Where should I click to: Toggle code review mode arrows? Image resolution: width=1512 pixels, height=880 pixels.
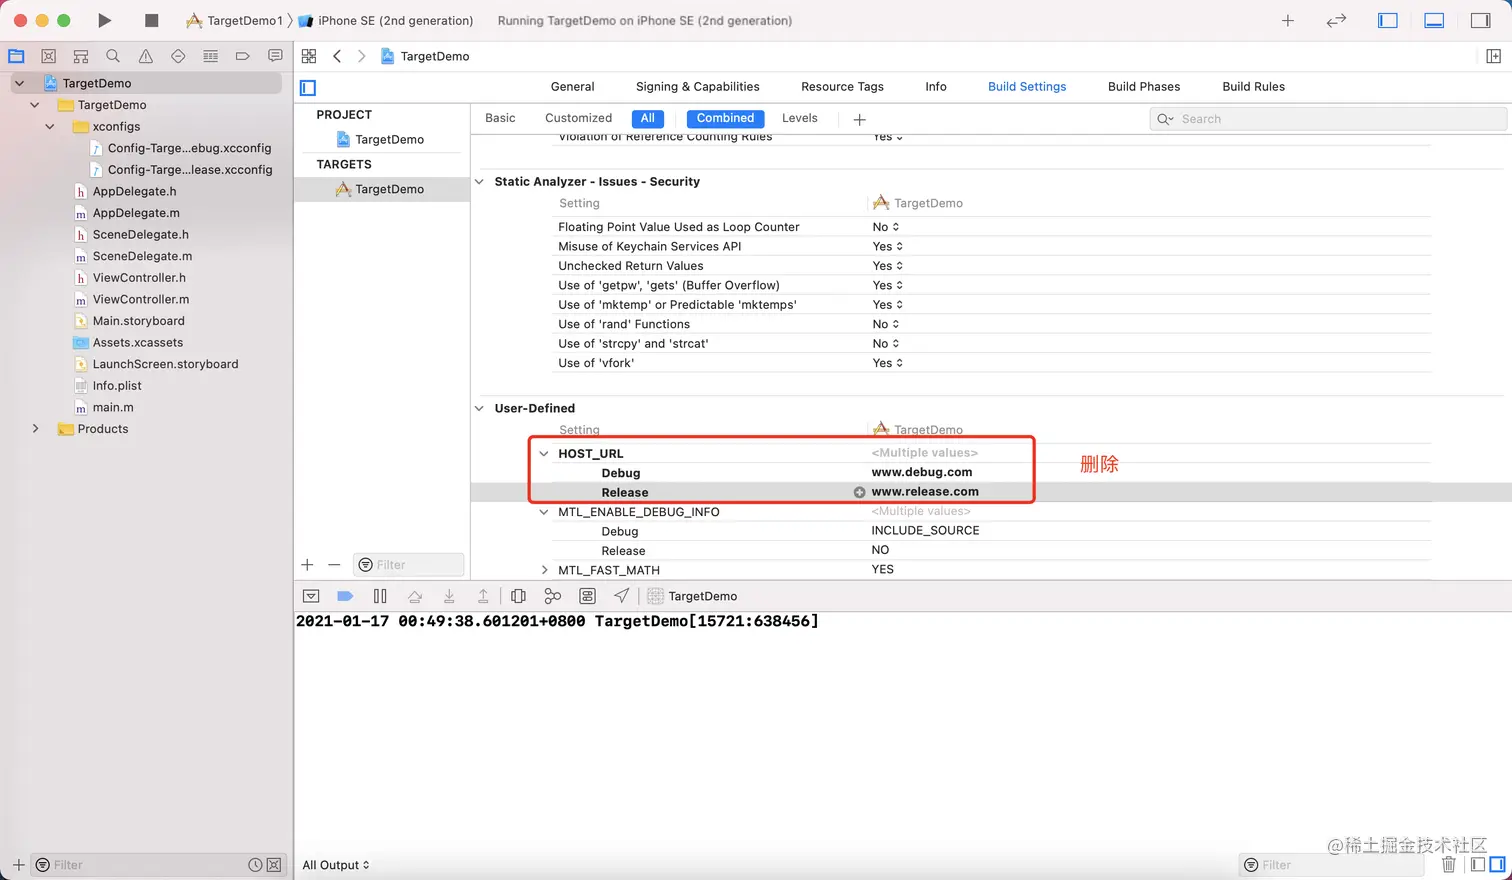tap(1336, 20)
